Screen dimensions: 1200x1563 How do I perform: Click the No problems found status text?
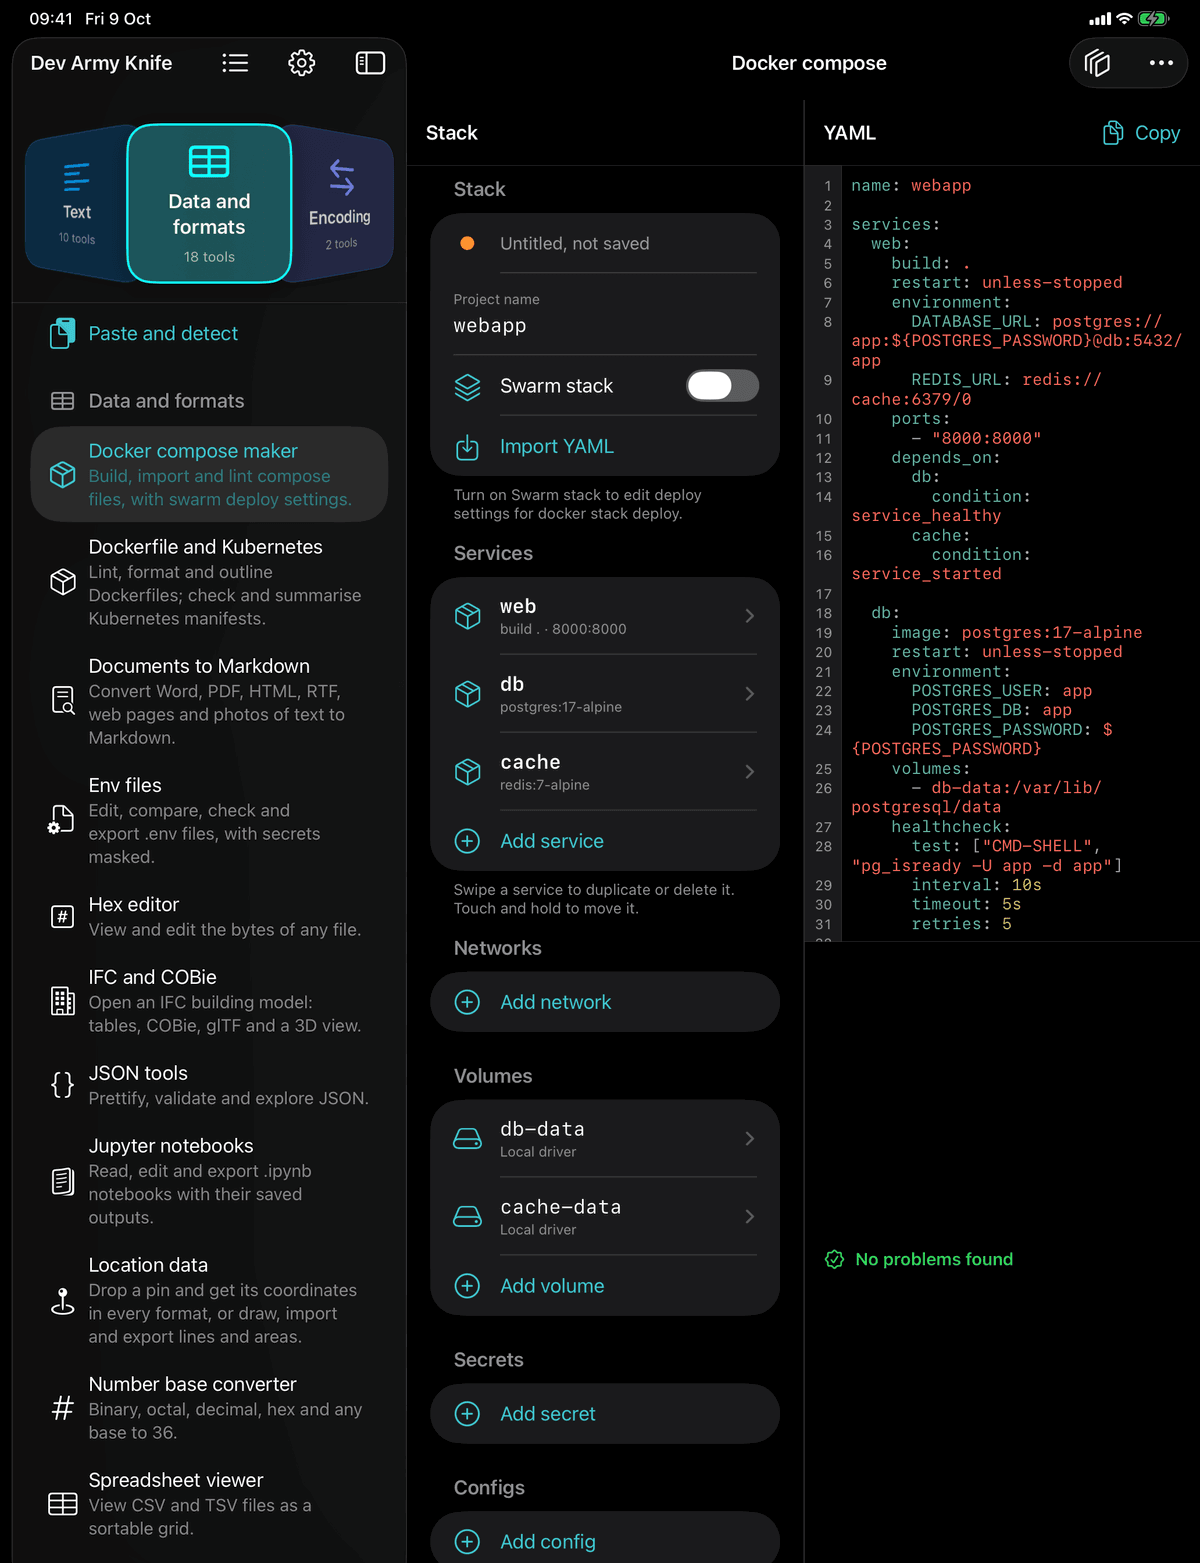tap(934, 1259)
